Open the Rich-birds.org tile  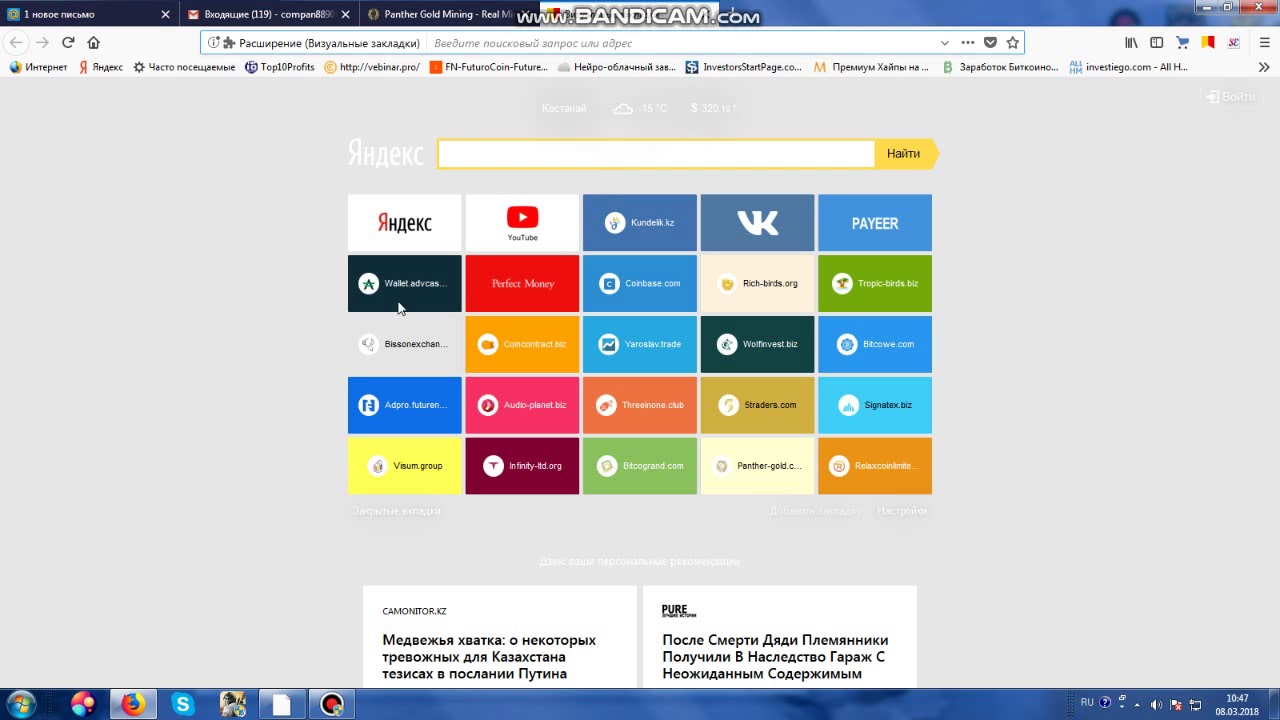(x=757, y=283)
